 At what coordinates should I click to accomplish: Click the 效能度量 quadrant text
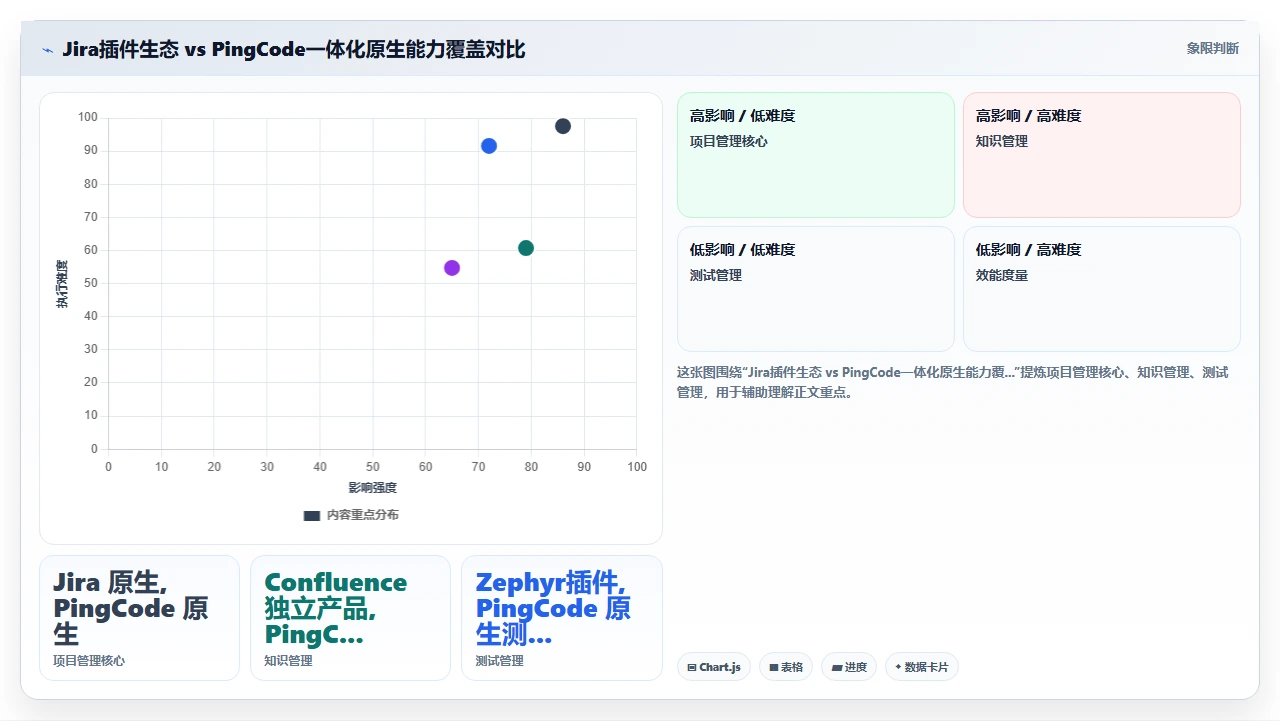coord(1002,276)
